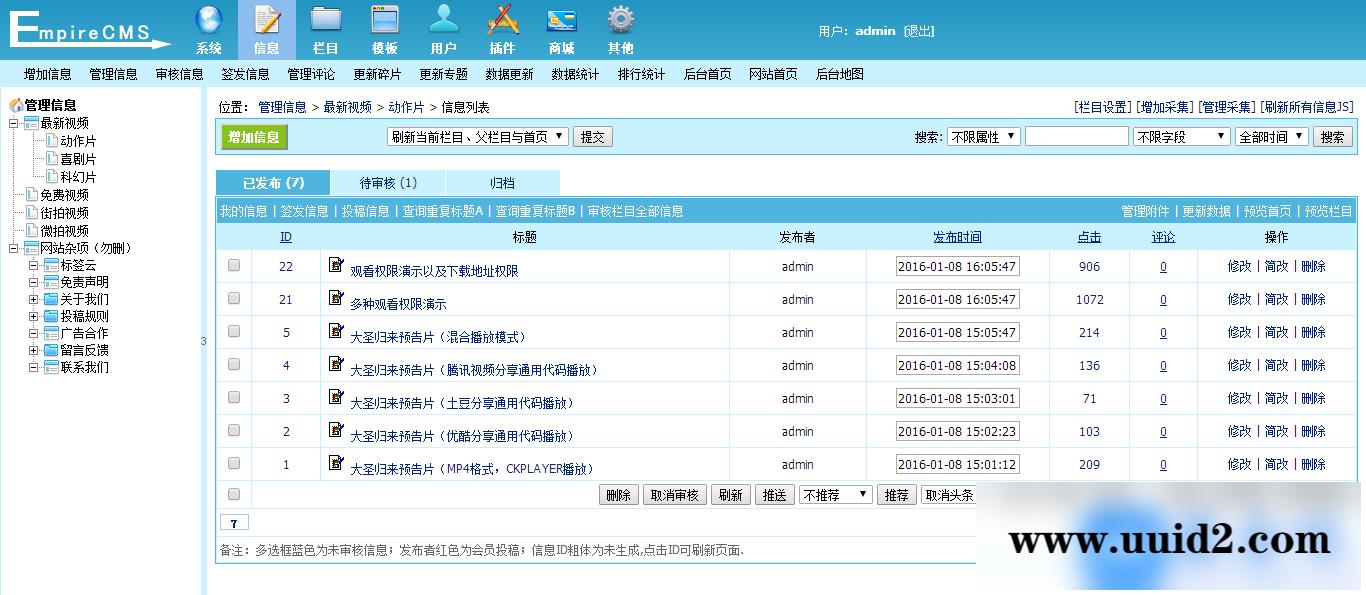Click the green 增加信息 button
The height and width of the screenshot is (595, 1366).
(x=254, y=135)
